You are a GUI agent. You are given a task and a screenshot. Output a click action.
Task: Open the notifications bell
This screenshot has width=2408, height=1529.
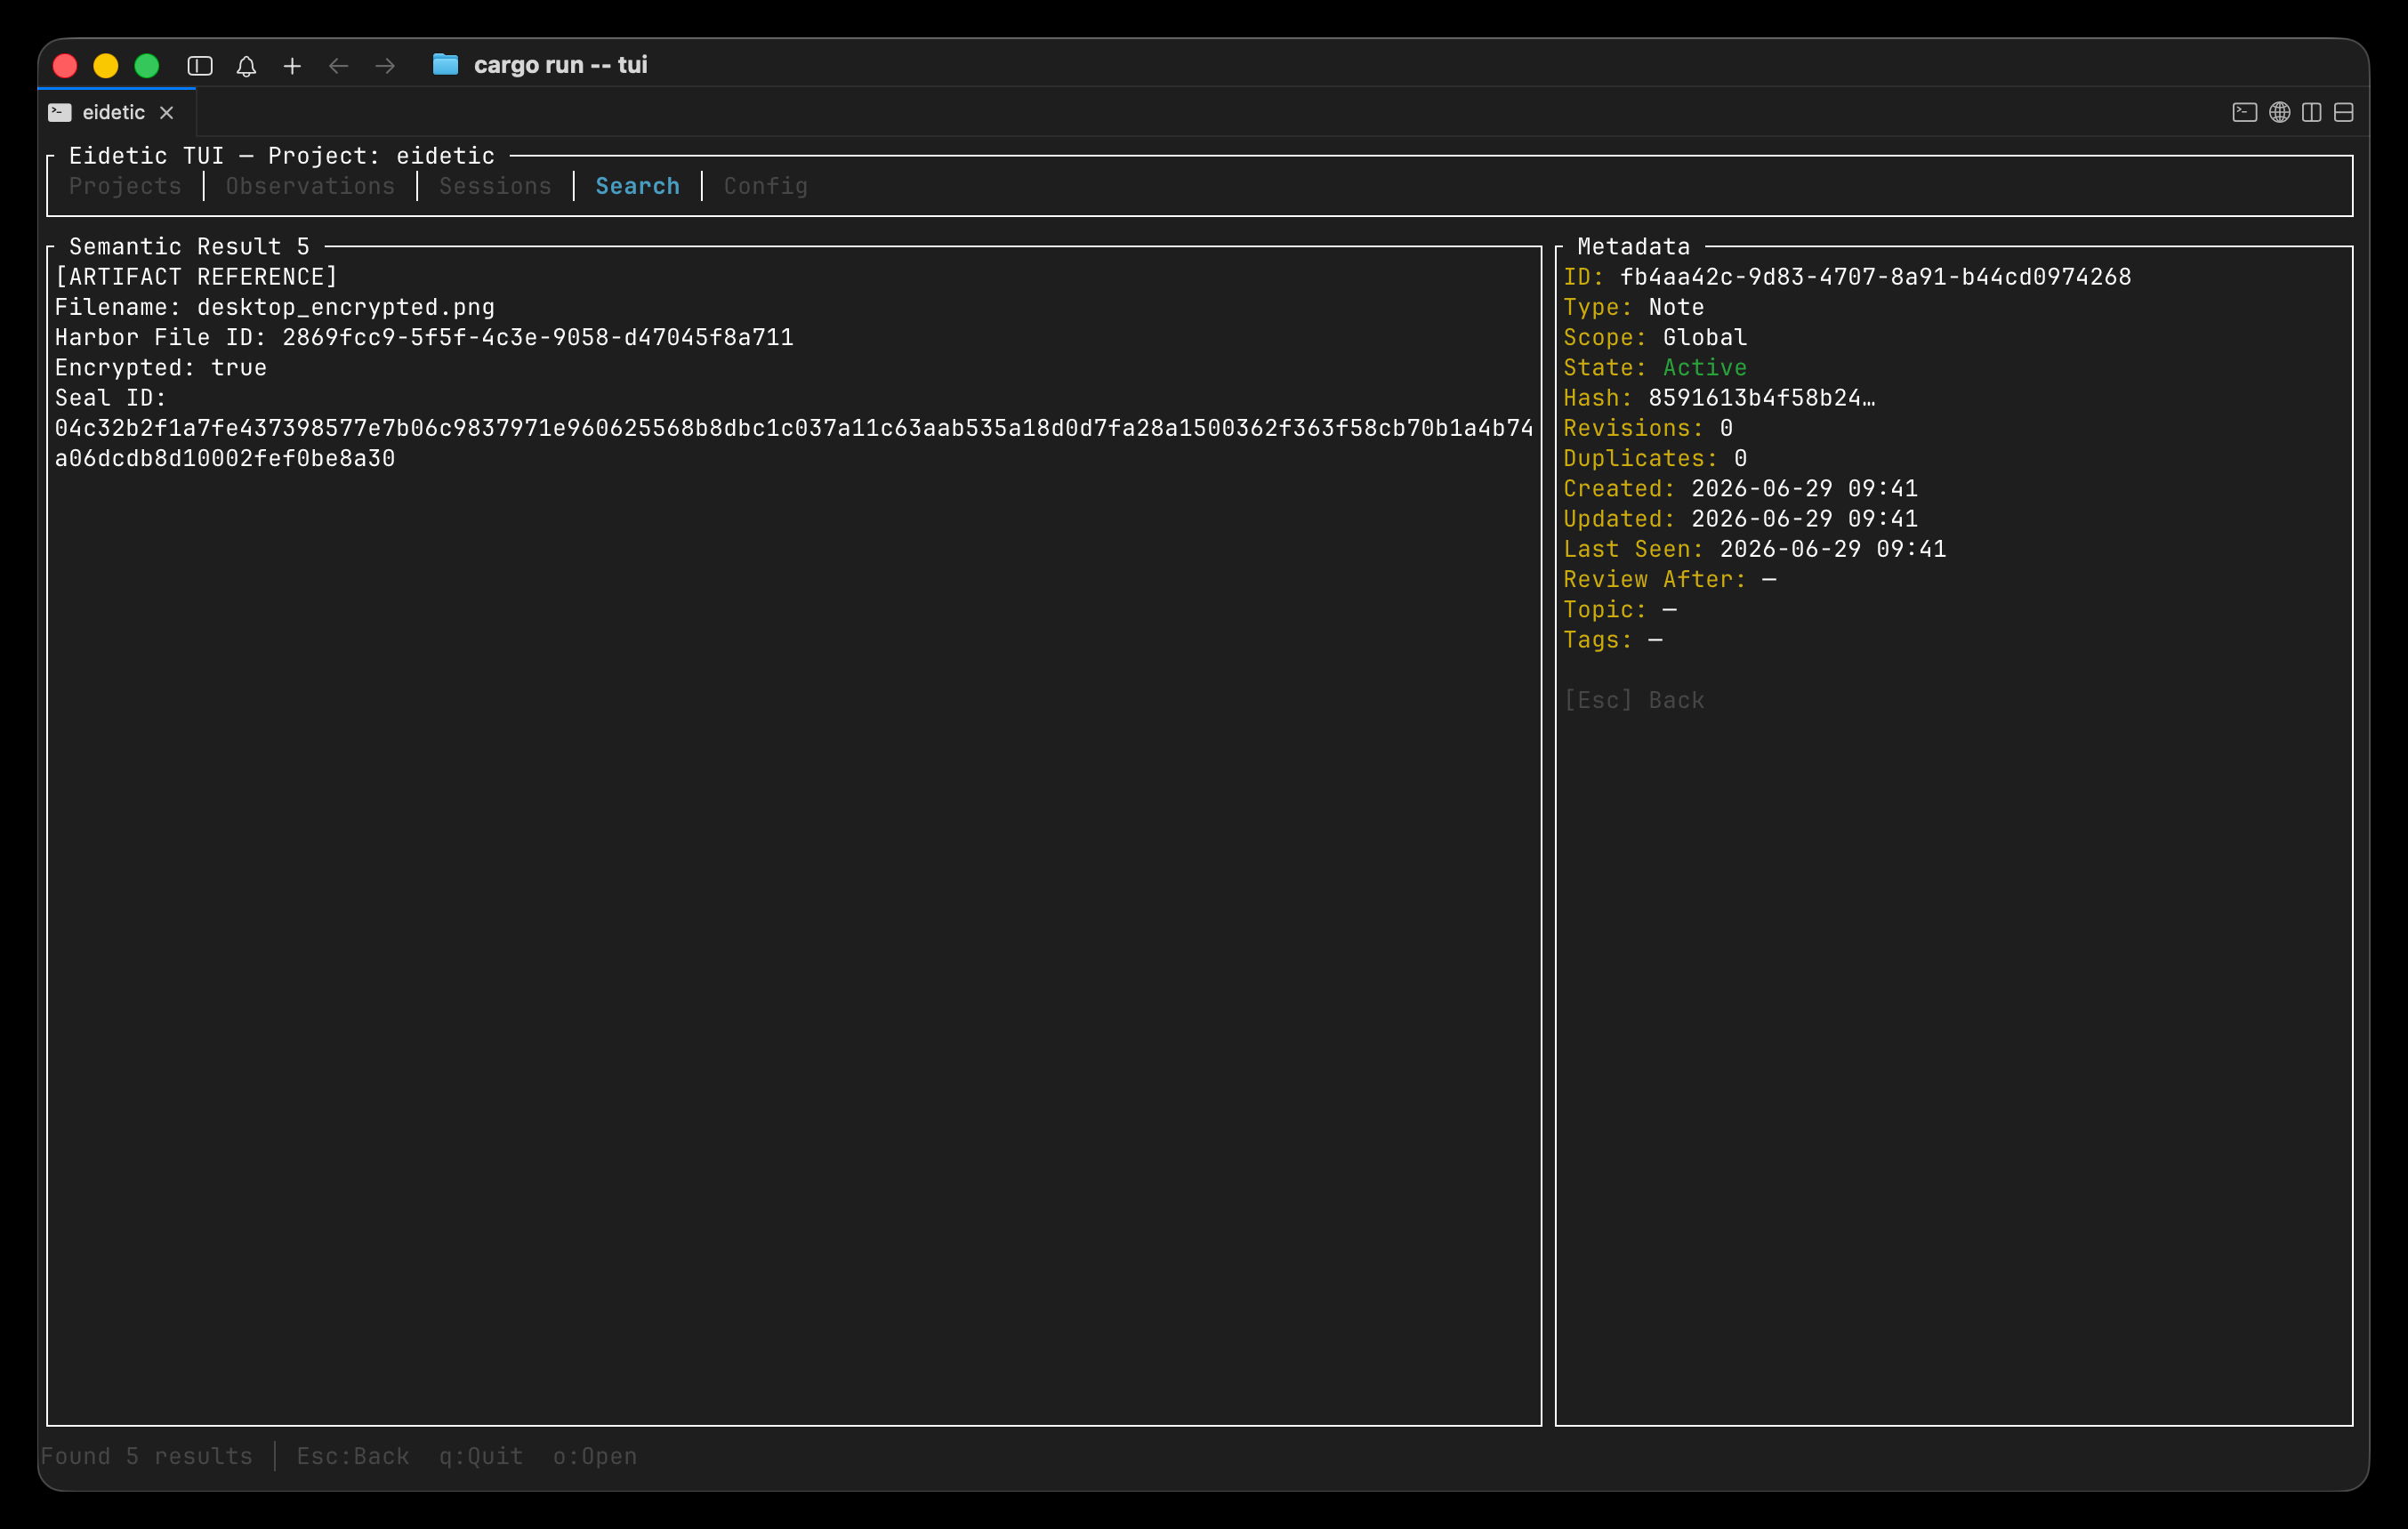pyautogui.click(x=246, y=66)
